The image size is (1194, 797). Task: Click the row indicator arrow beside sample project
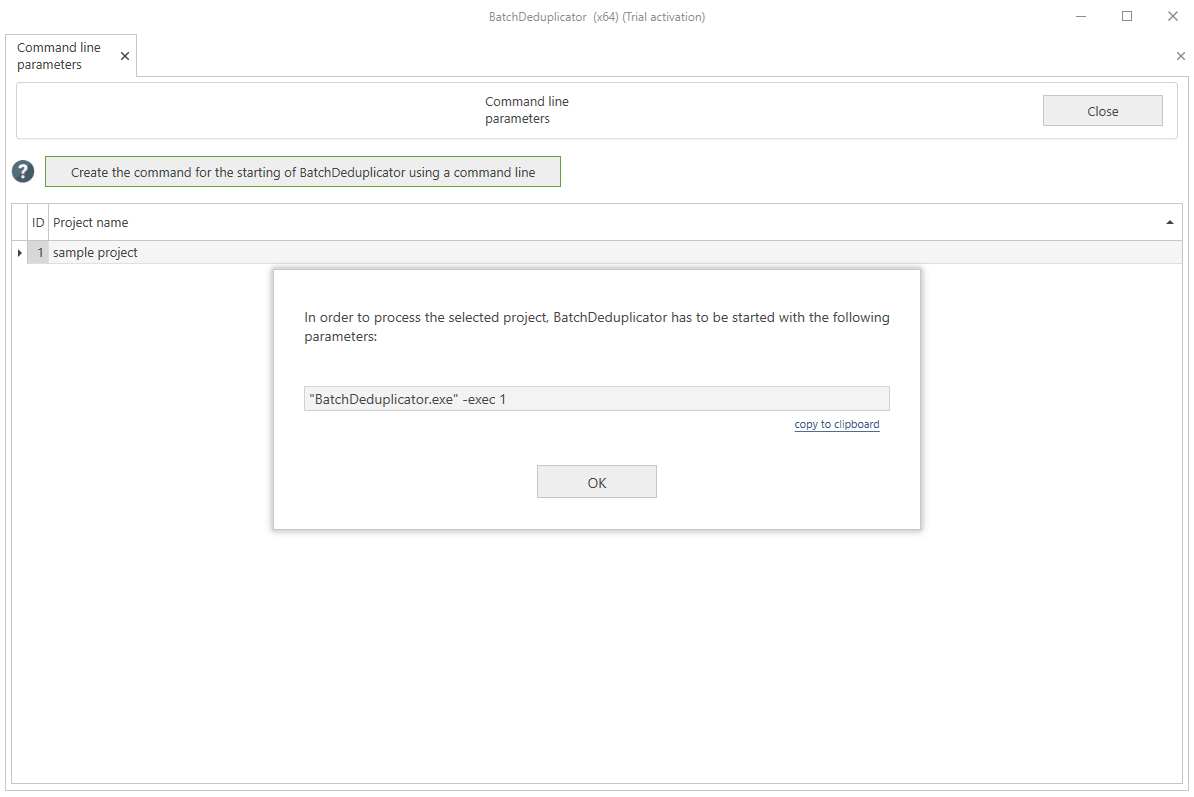20,253
